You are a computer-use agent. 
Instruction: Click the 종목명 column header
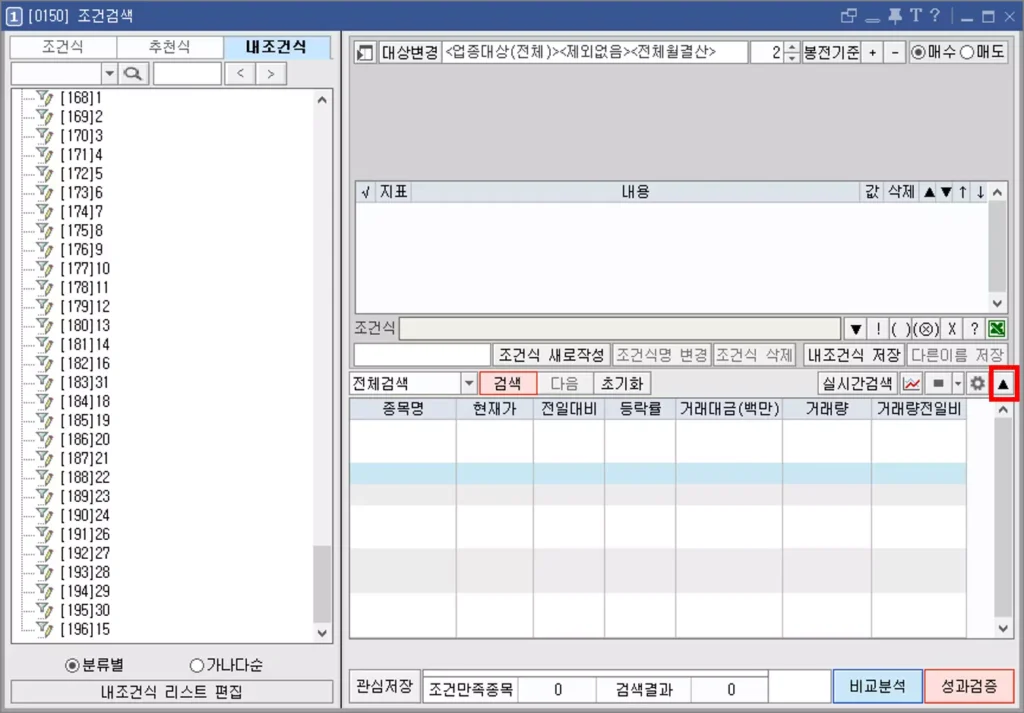coord(403,409)
